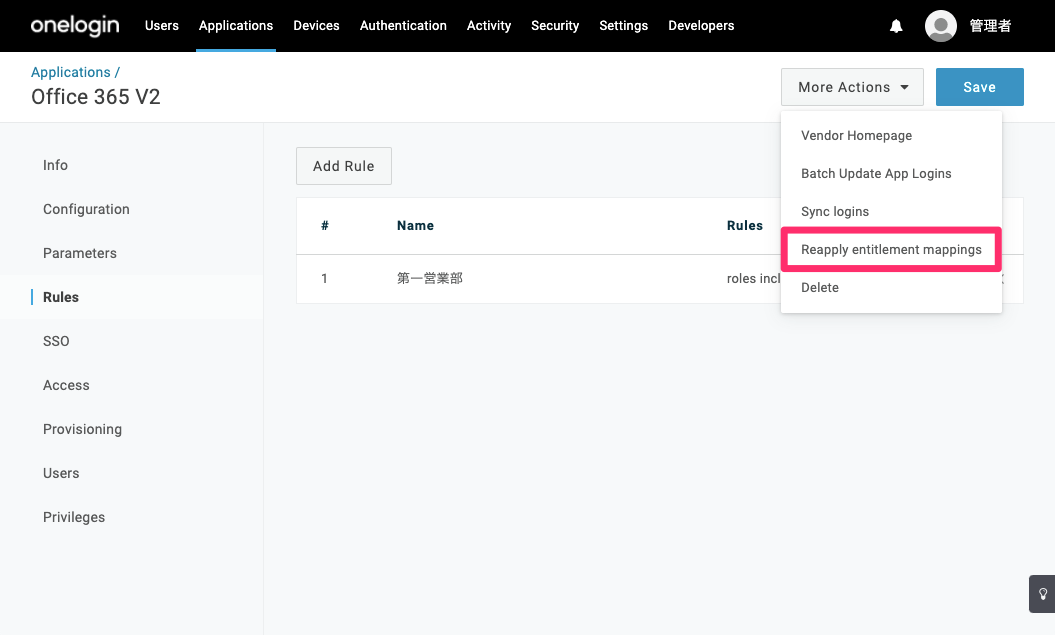1055x635 pixels.
Task: Switch to the SSO tab
Action: click(x=56, y=341)
